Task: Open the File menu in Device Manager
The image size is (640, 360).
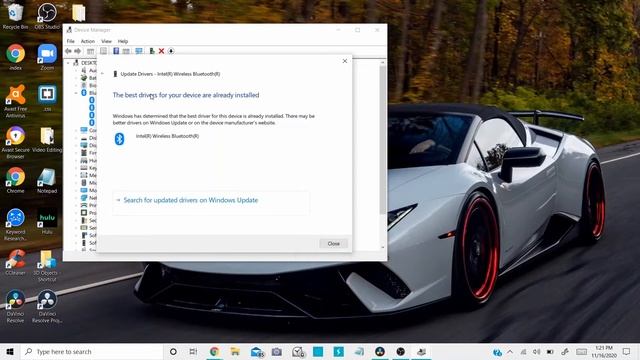Action: [x=71, y=41]
